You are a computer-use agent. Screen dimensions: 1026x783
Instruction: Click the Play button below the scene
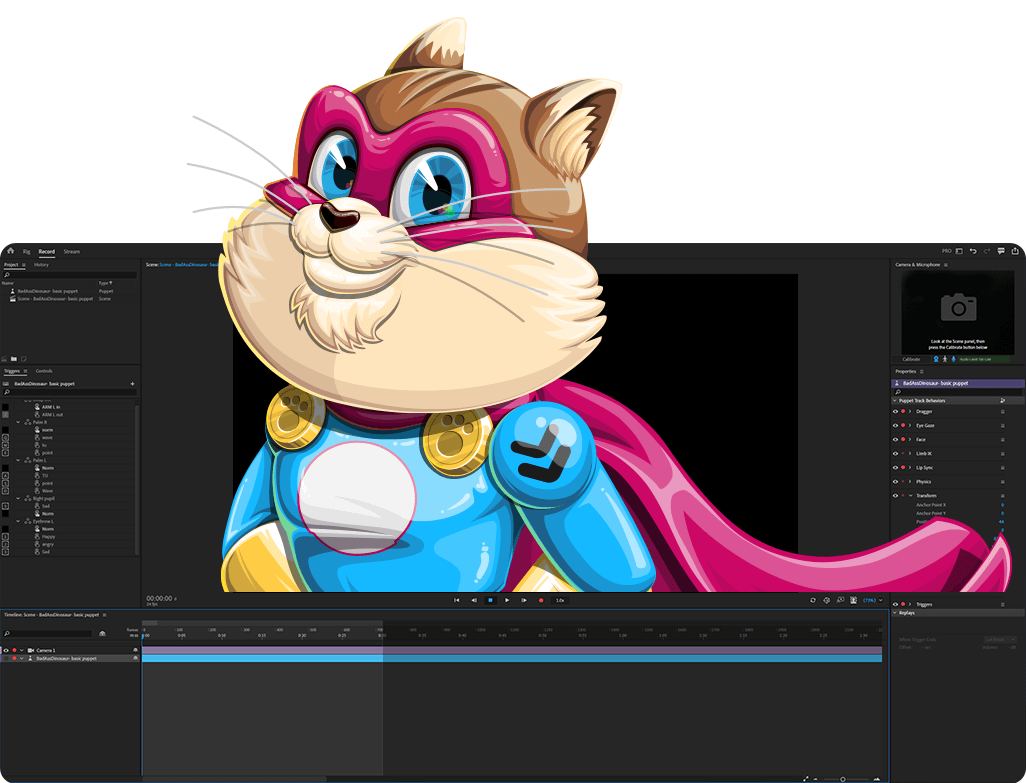pyautogui.click(x=507, y=600)
